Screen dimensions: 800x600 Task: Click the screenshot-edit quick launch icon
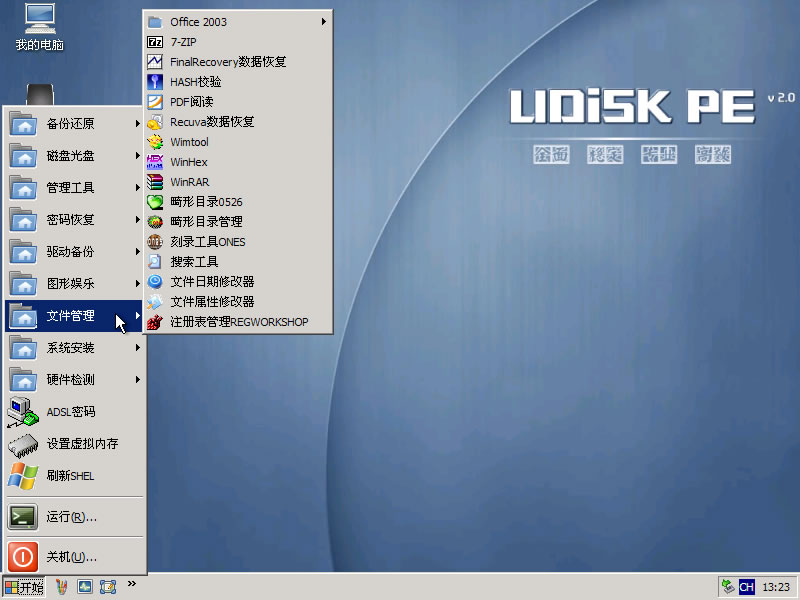(x=108, y=587)
